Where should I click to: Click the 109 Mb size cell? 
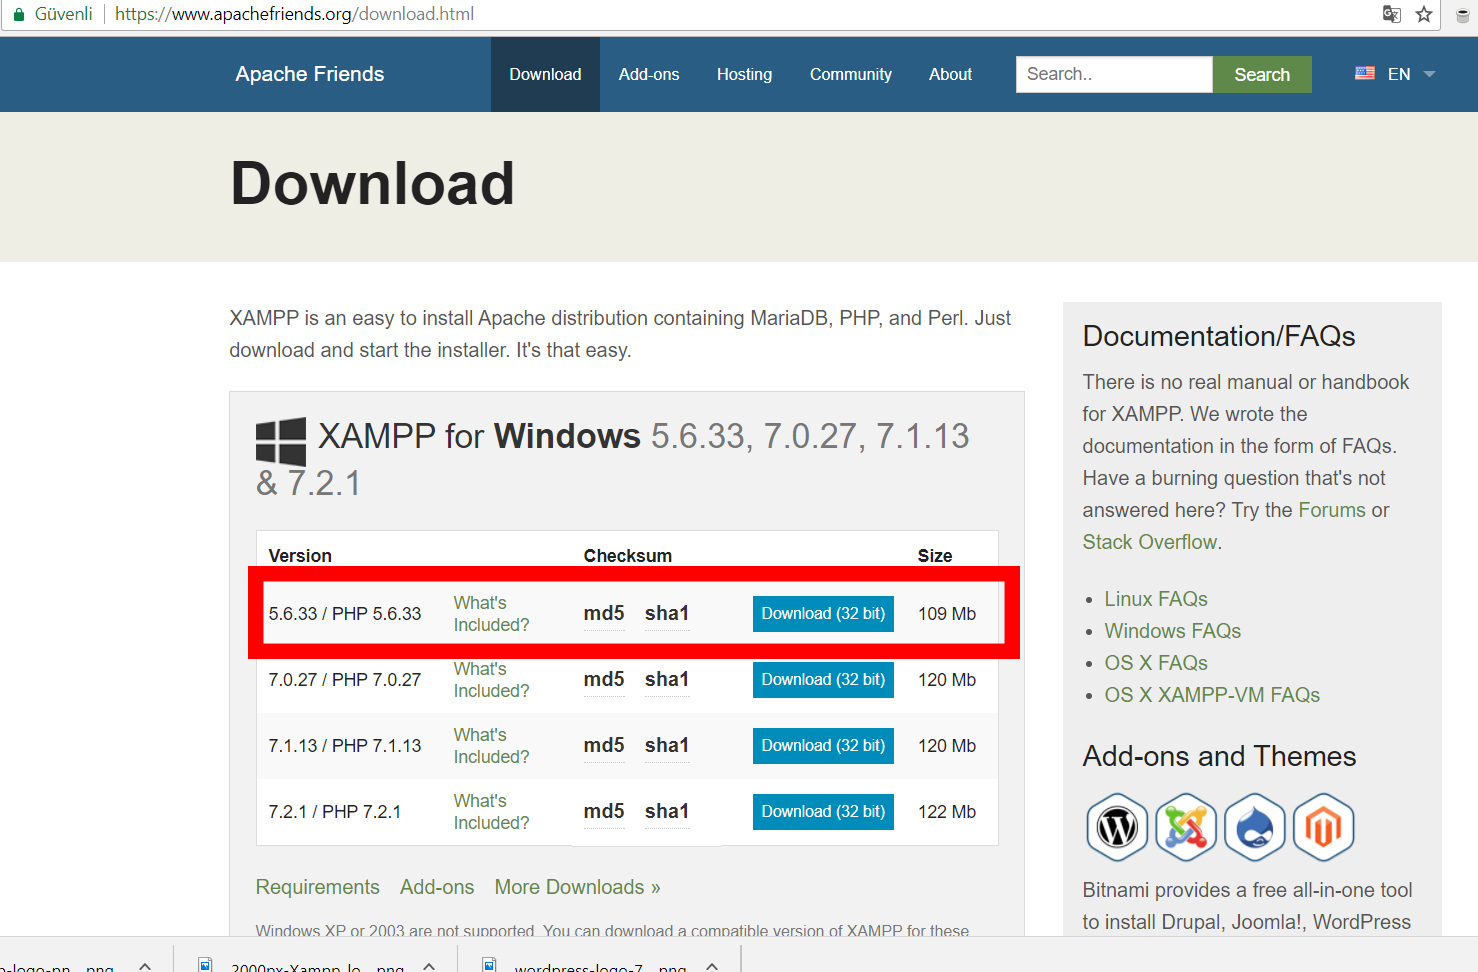[947, 614]
